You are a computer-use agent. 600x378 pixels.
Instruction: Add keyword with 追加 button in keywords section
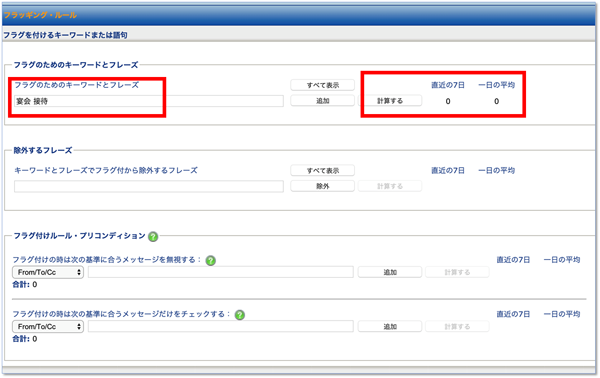point(323,101)
